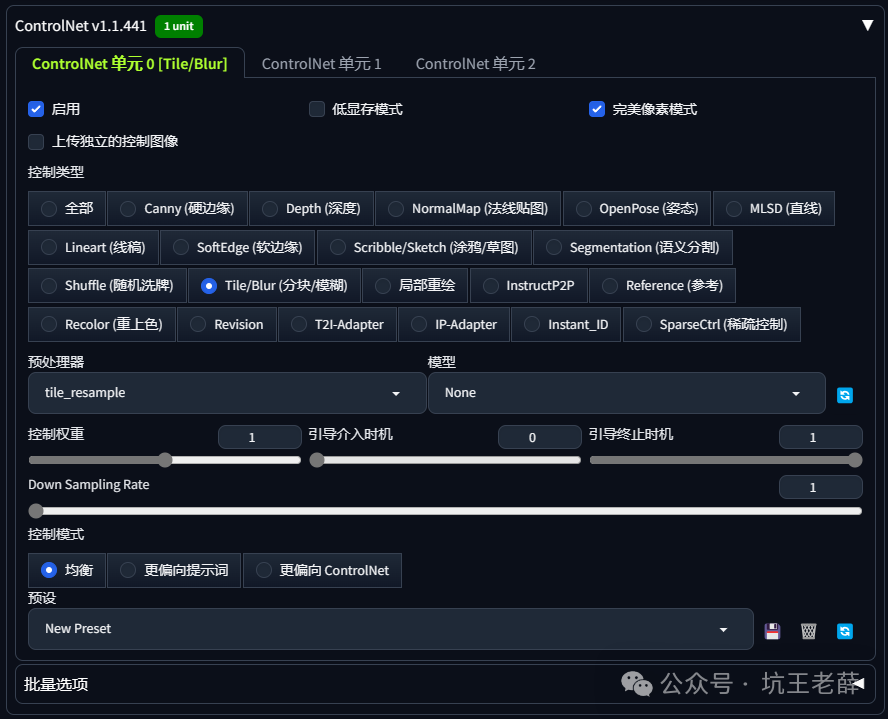Viewport: 888px width, 719px height.
Task: Choose 局部重绘 control type
Action: 415,285
